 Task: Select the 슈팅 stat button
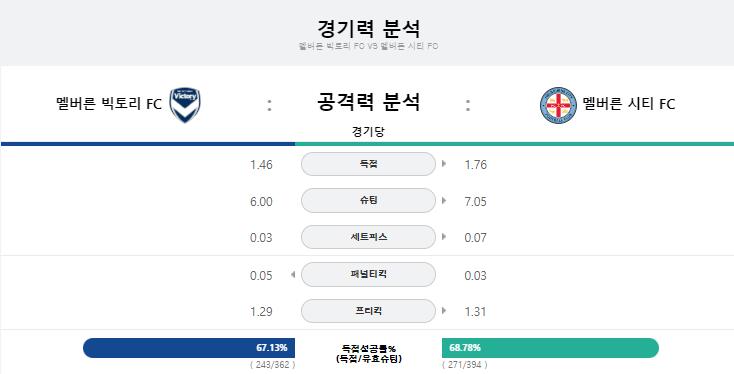(x=368, y=201)
